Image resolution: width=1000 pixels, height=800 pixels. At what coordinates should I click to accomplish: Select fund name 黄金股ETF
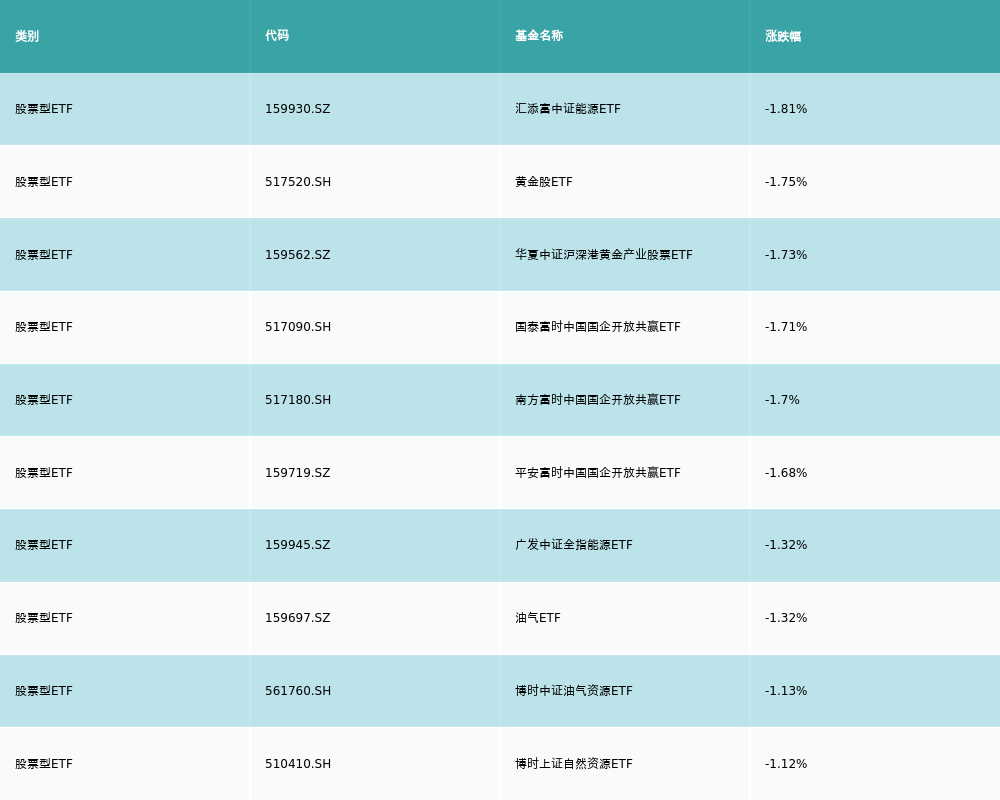point(543,182)
